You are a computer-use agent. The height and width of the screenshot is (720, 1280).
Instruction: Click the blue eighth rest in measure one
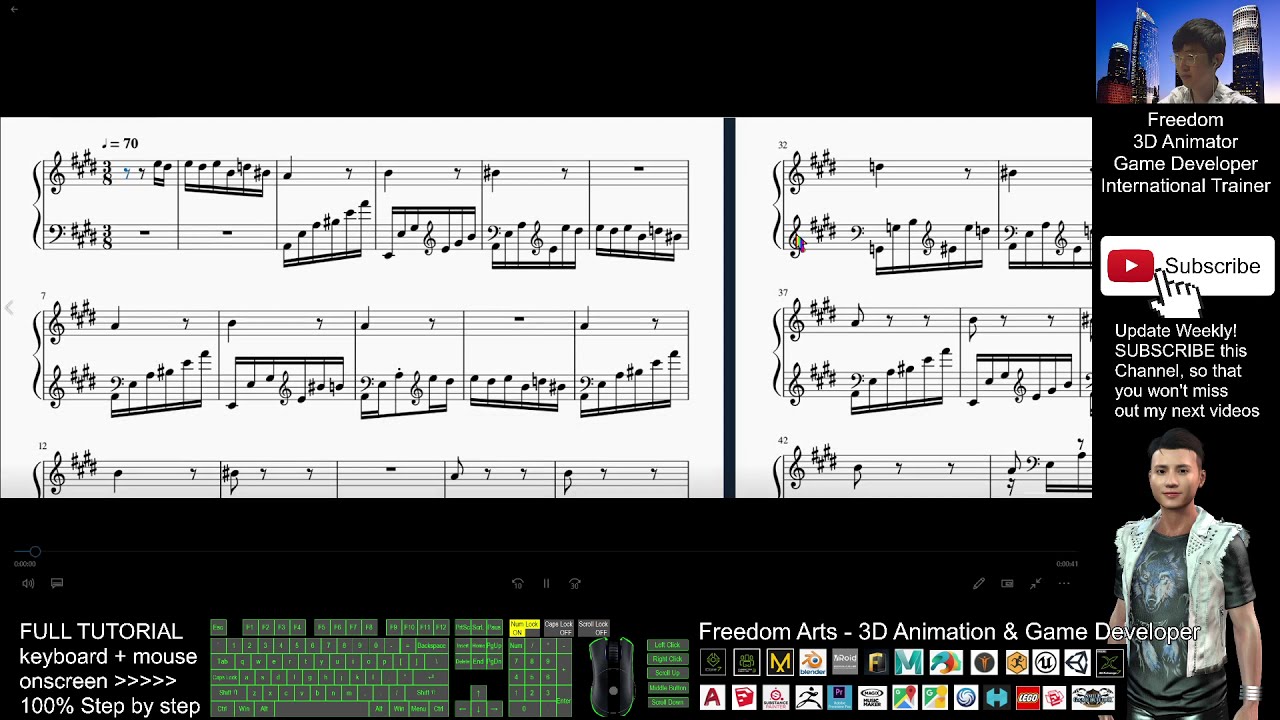tap(127, 173)
